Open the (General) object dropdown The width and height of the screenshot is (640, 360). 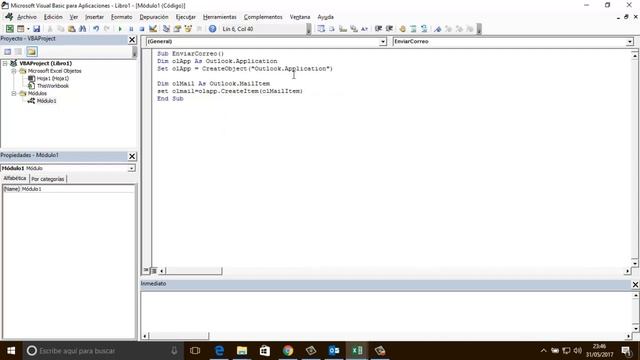pos(382,42)
